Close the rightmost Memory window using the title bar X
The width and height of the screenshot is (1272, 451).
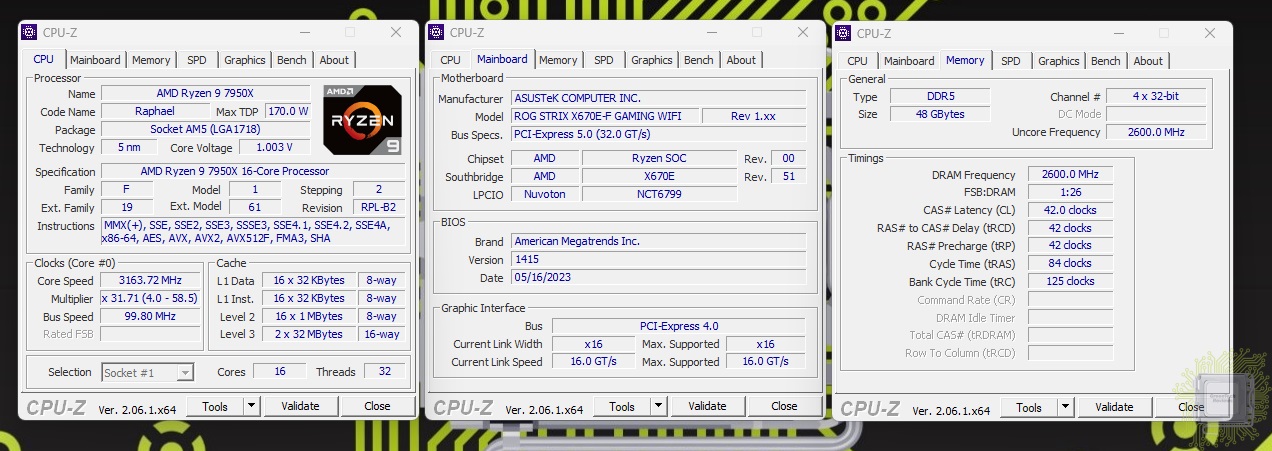1211,33
